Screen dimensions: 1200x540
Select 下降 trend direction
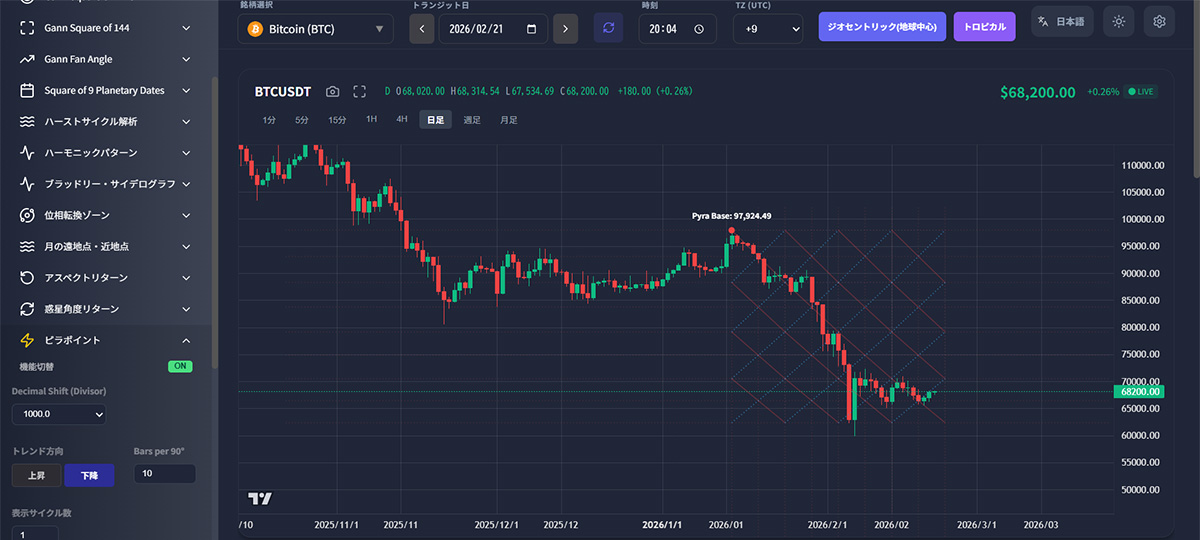89,474
